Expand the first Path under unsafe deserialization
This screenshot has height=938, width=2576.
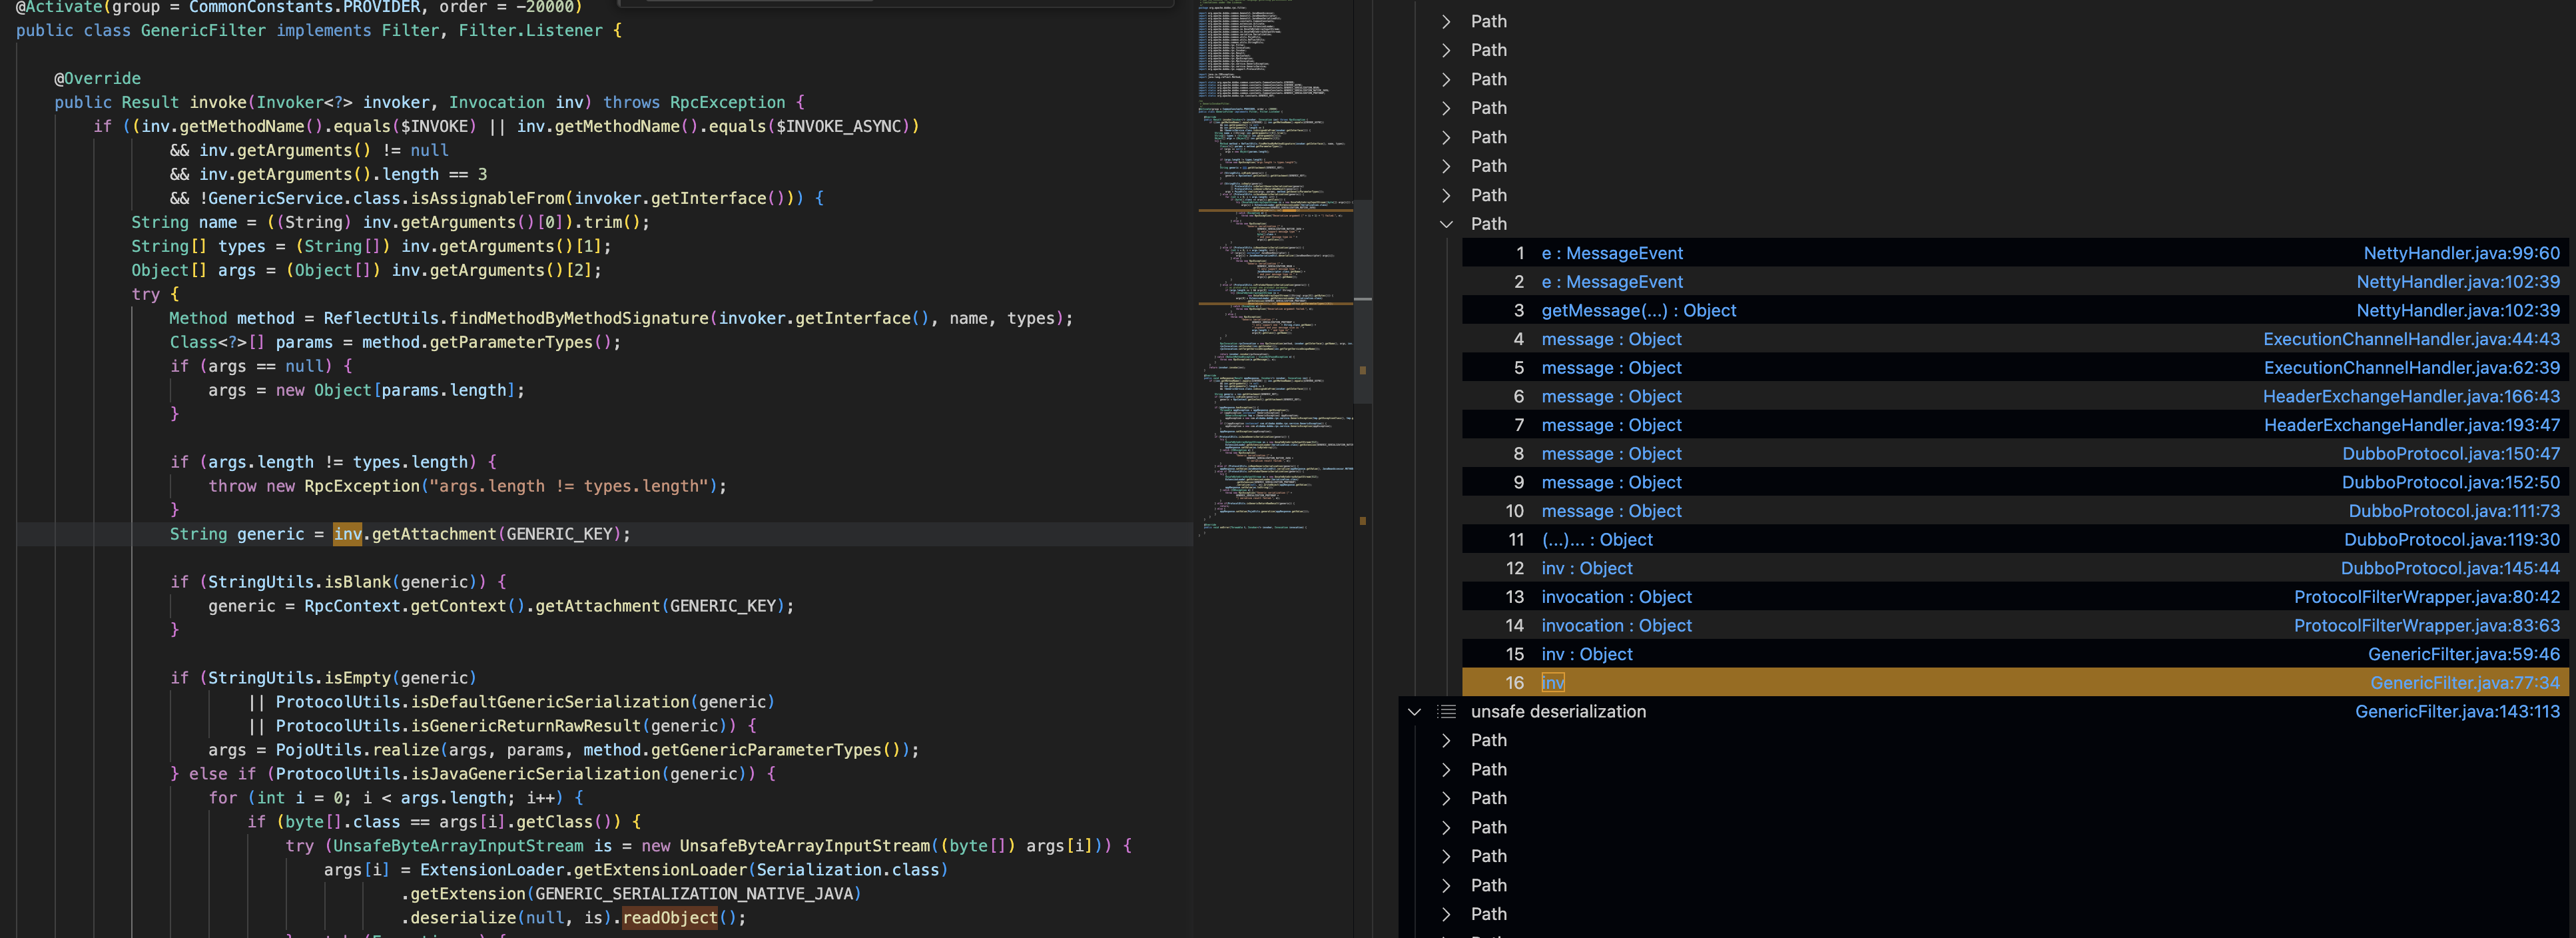[1446, 741]
